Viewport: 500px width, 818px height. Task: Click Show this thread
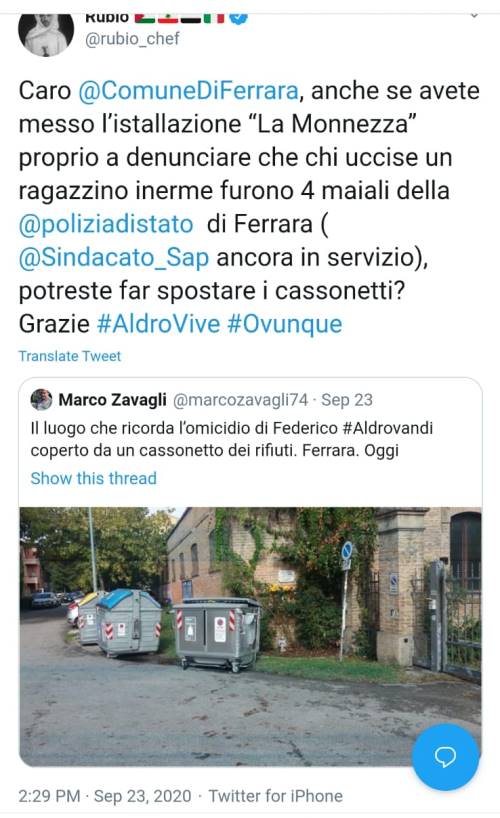93,478
